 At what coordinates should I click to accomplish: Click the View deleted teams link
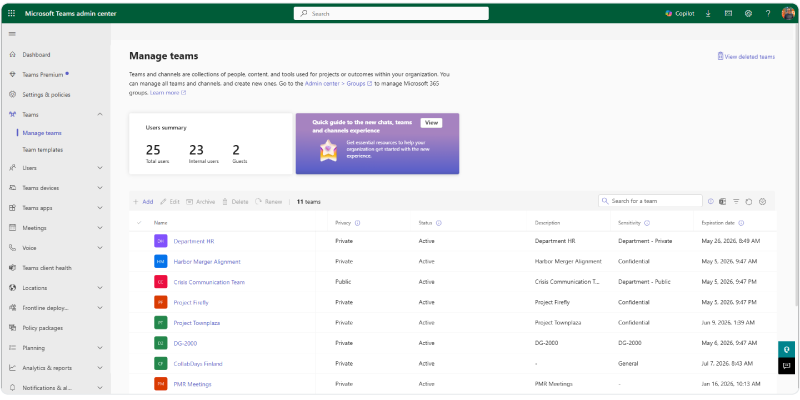(x=746, y=57)
